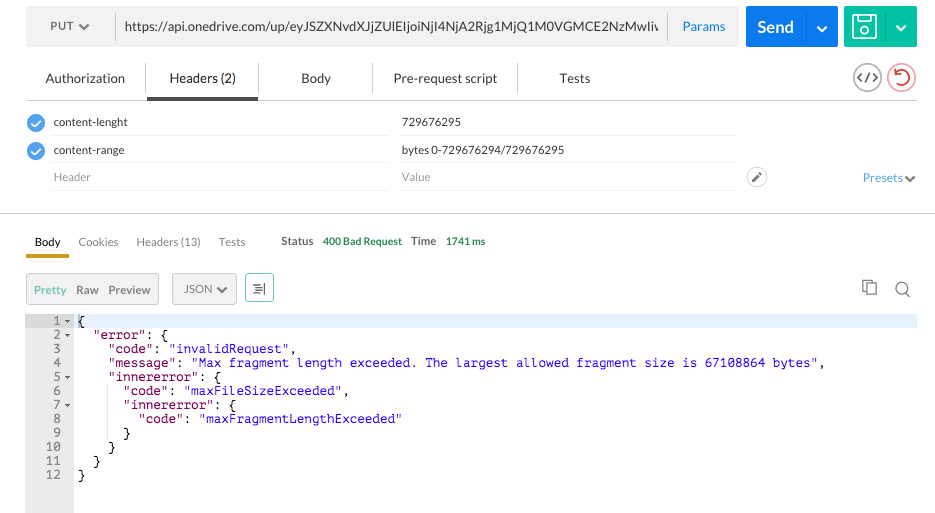
Task: Toggle line wrap icon
Action: (x=259, y=288)
